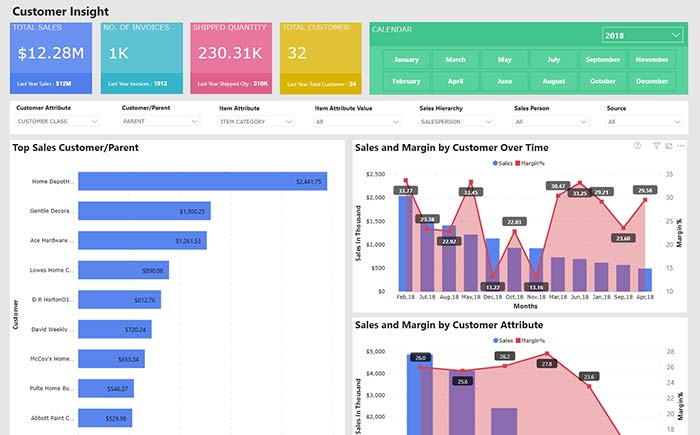Toggle Sales legend marker in Over Time chart

pos(495,163)
